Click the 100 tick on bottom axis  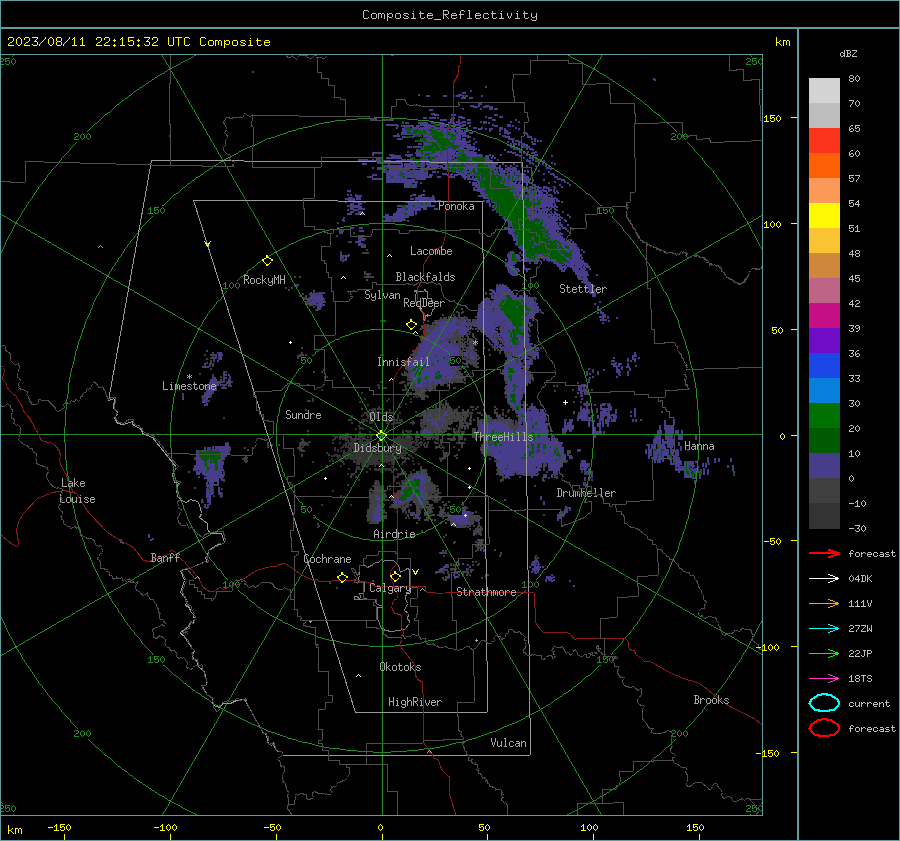coord(589,827)
